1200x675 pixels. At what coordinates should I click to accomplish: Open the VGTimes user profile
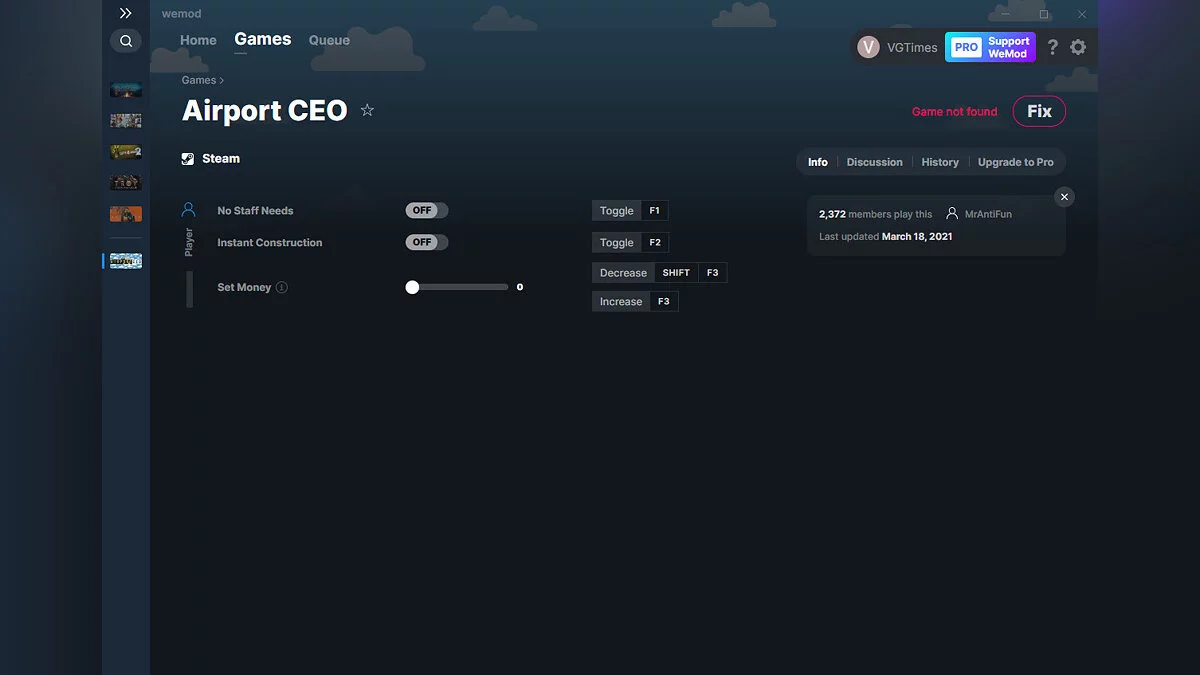pos(897,47)
